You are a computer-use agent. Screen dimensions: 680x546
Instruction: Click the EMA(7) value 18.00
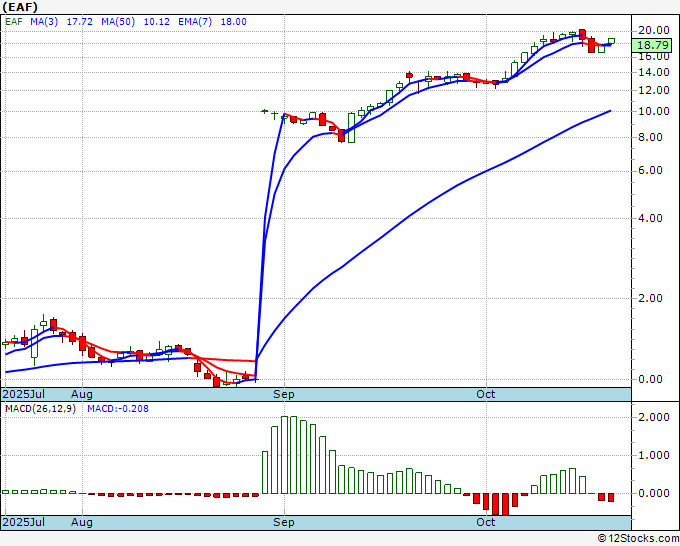(233, 22)
